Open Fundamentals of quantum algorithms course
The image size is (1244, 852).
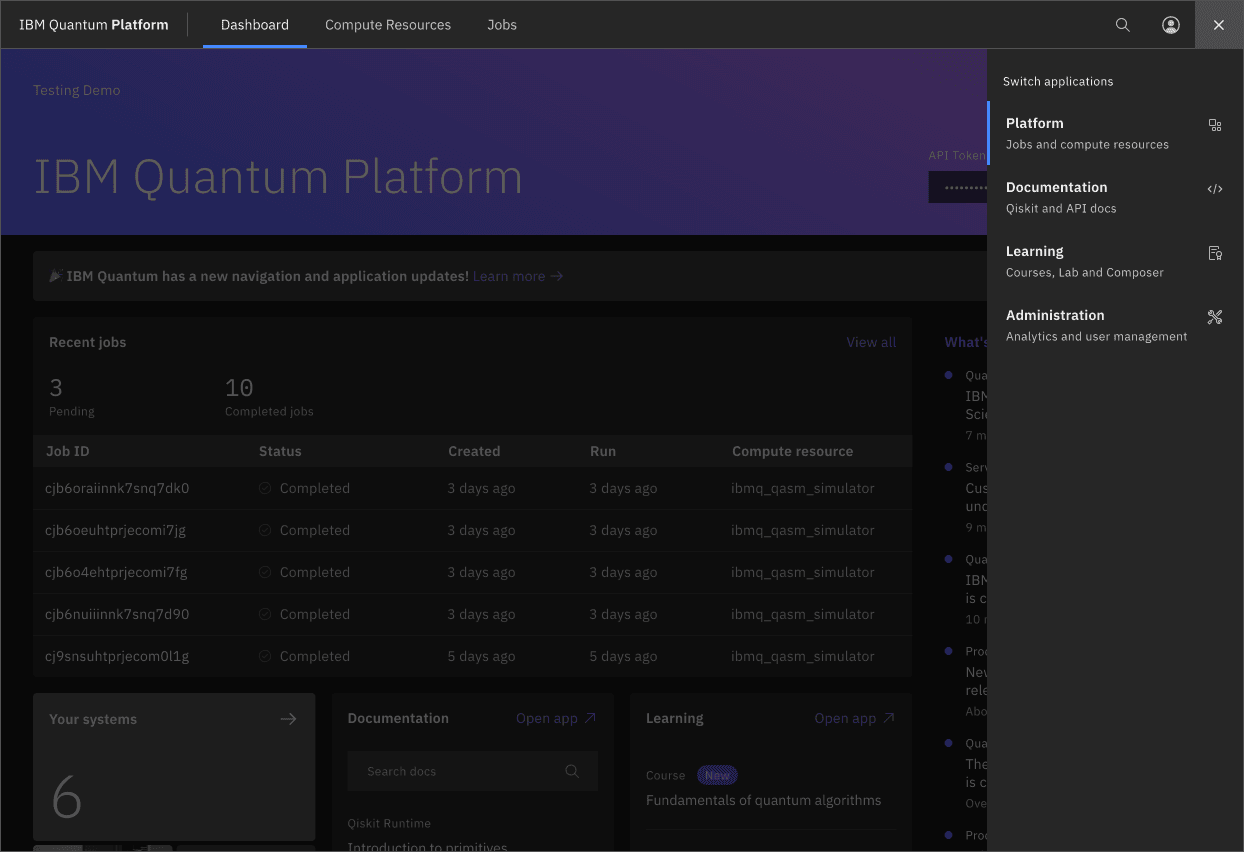(764, 800)
